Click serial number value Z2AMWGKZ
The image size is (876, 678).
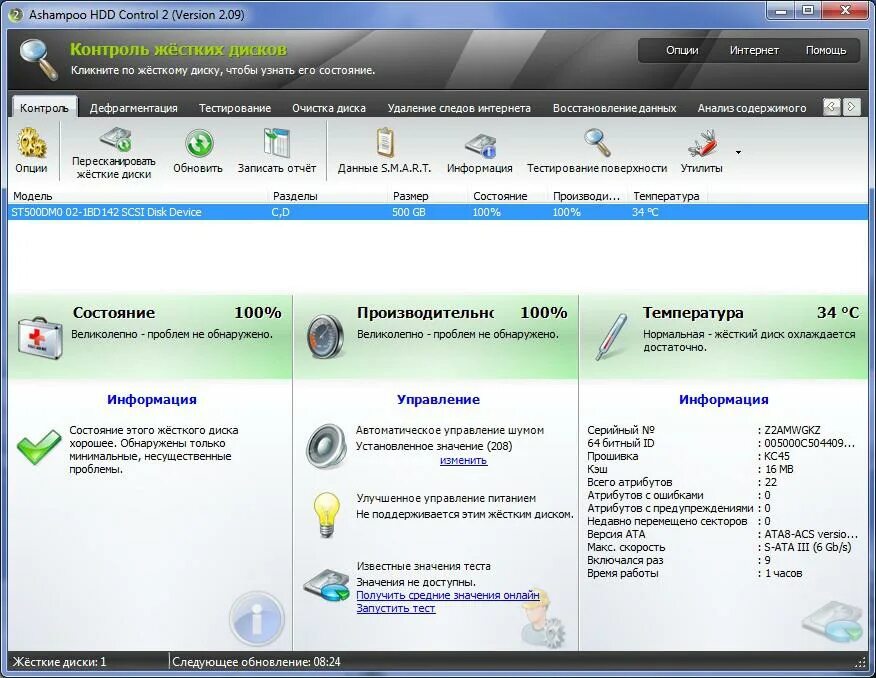(792, 430)
